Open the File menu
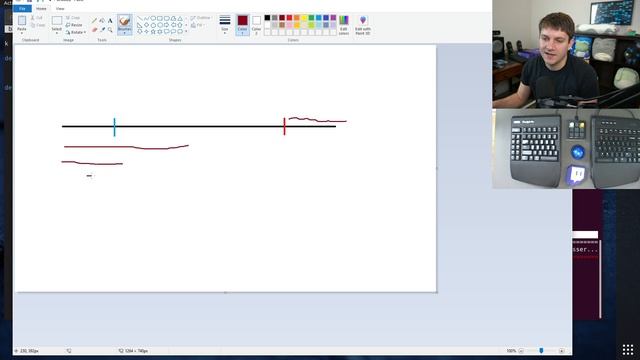Image resolution: width=640 pixels, height=360 pixels. coord(22,9)
